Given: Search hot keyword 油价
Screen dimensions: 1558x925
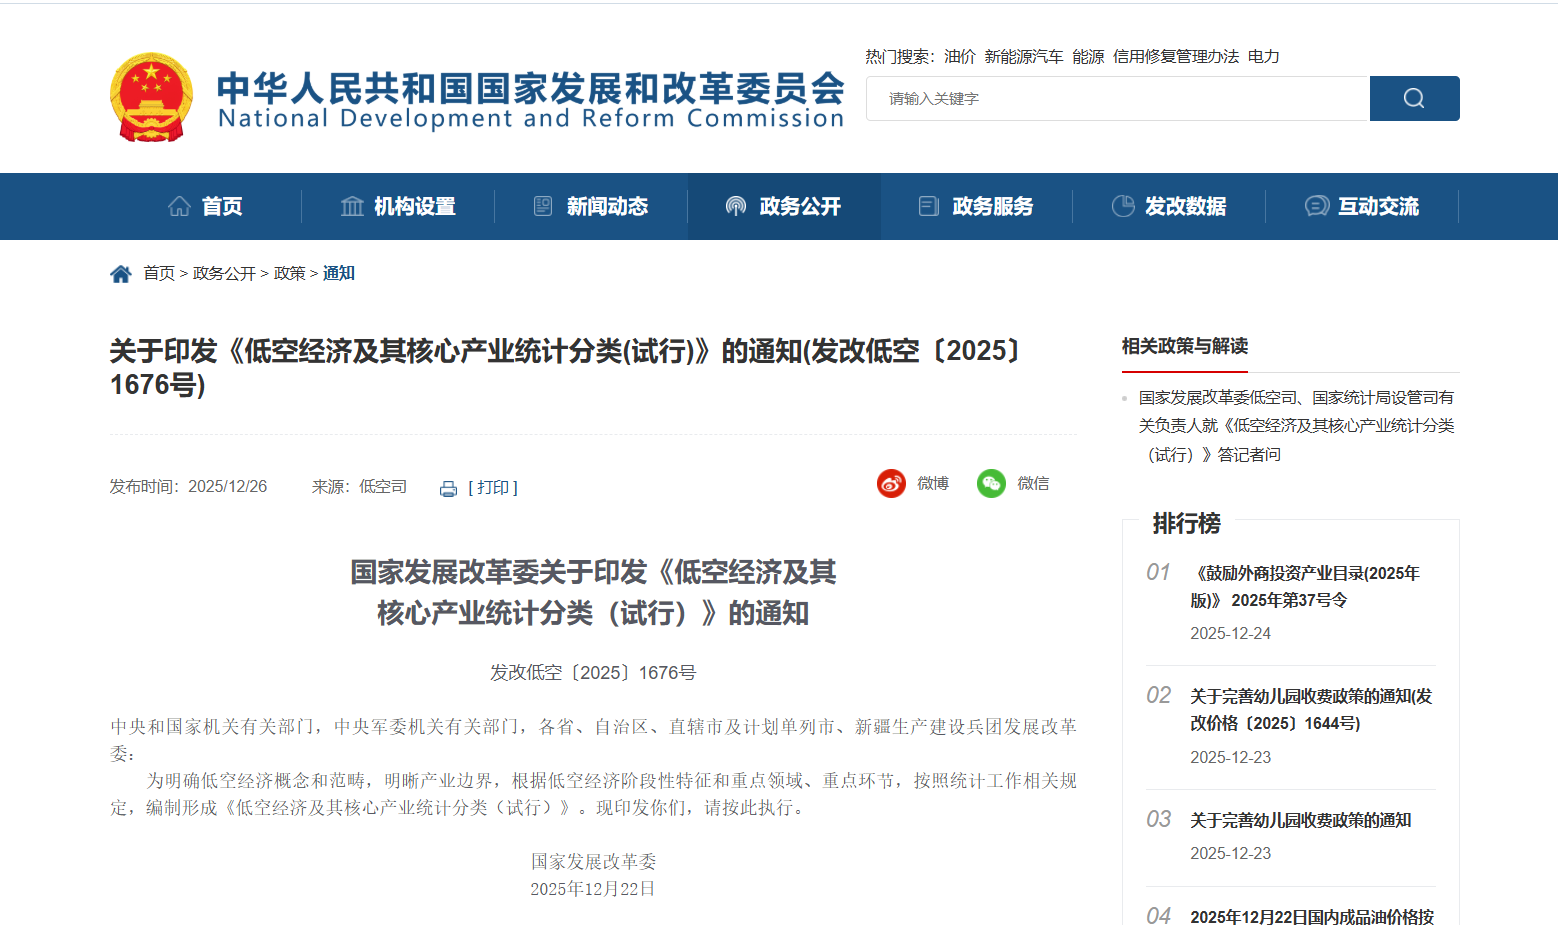Looking at the screenshot, I should coord(958,57).
